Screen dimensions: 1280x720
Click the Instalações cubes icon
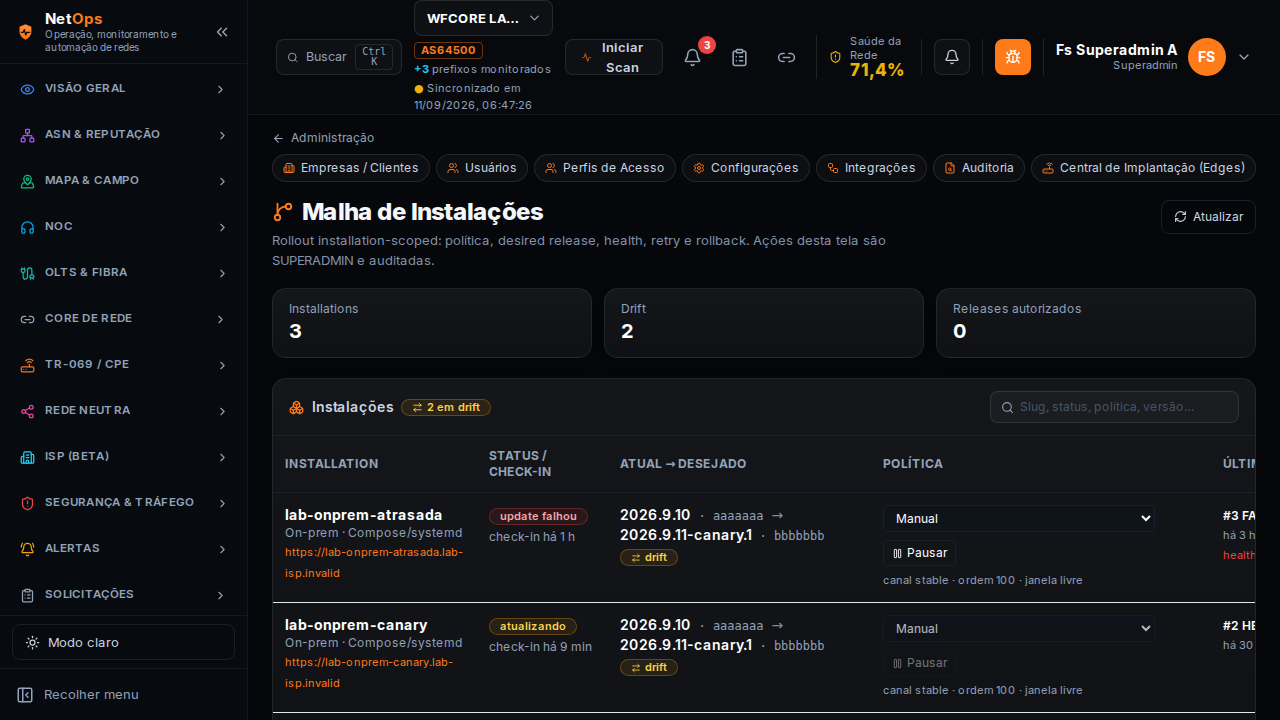(x=296, y=407)
